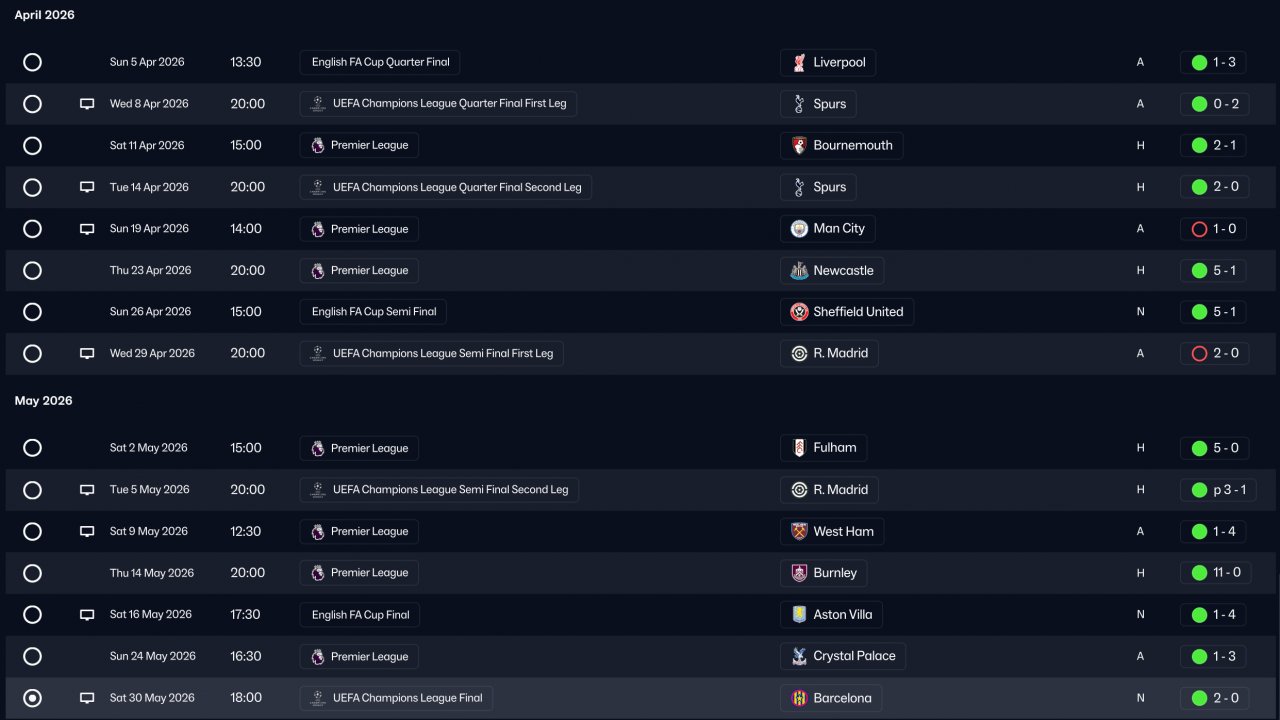Viewport: 1280px width, 720px height.
Task: Click the Man City badge icon
Action: click(x=799, y=229)
